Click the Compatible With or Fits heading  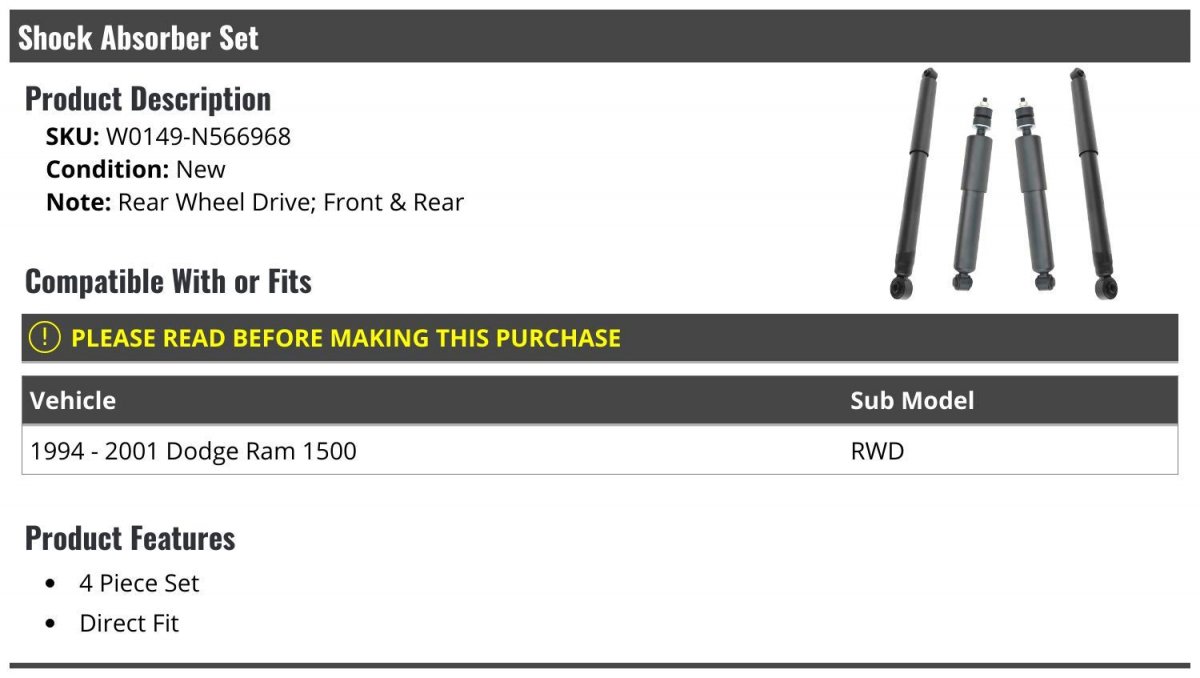168,282
